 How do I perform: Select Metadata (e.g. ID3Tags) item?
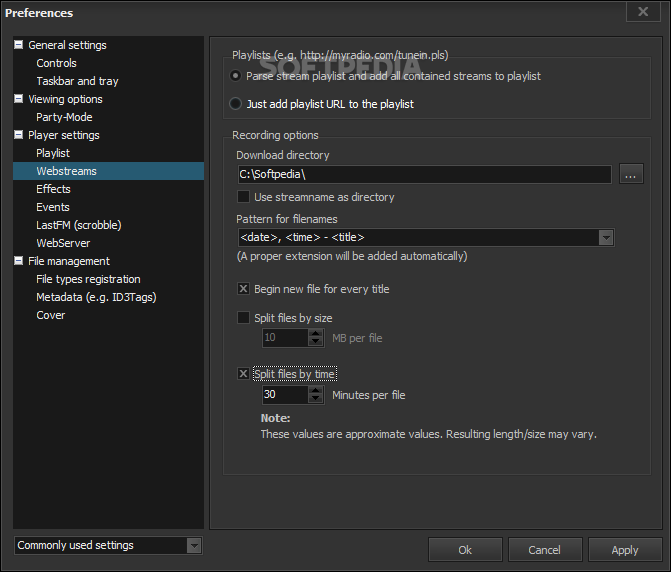coord(96,297)
